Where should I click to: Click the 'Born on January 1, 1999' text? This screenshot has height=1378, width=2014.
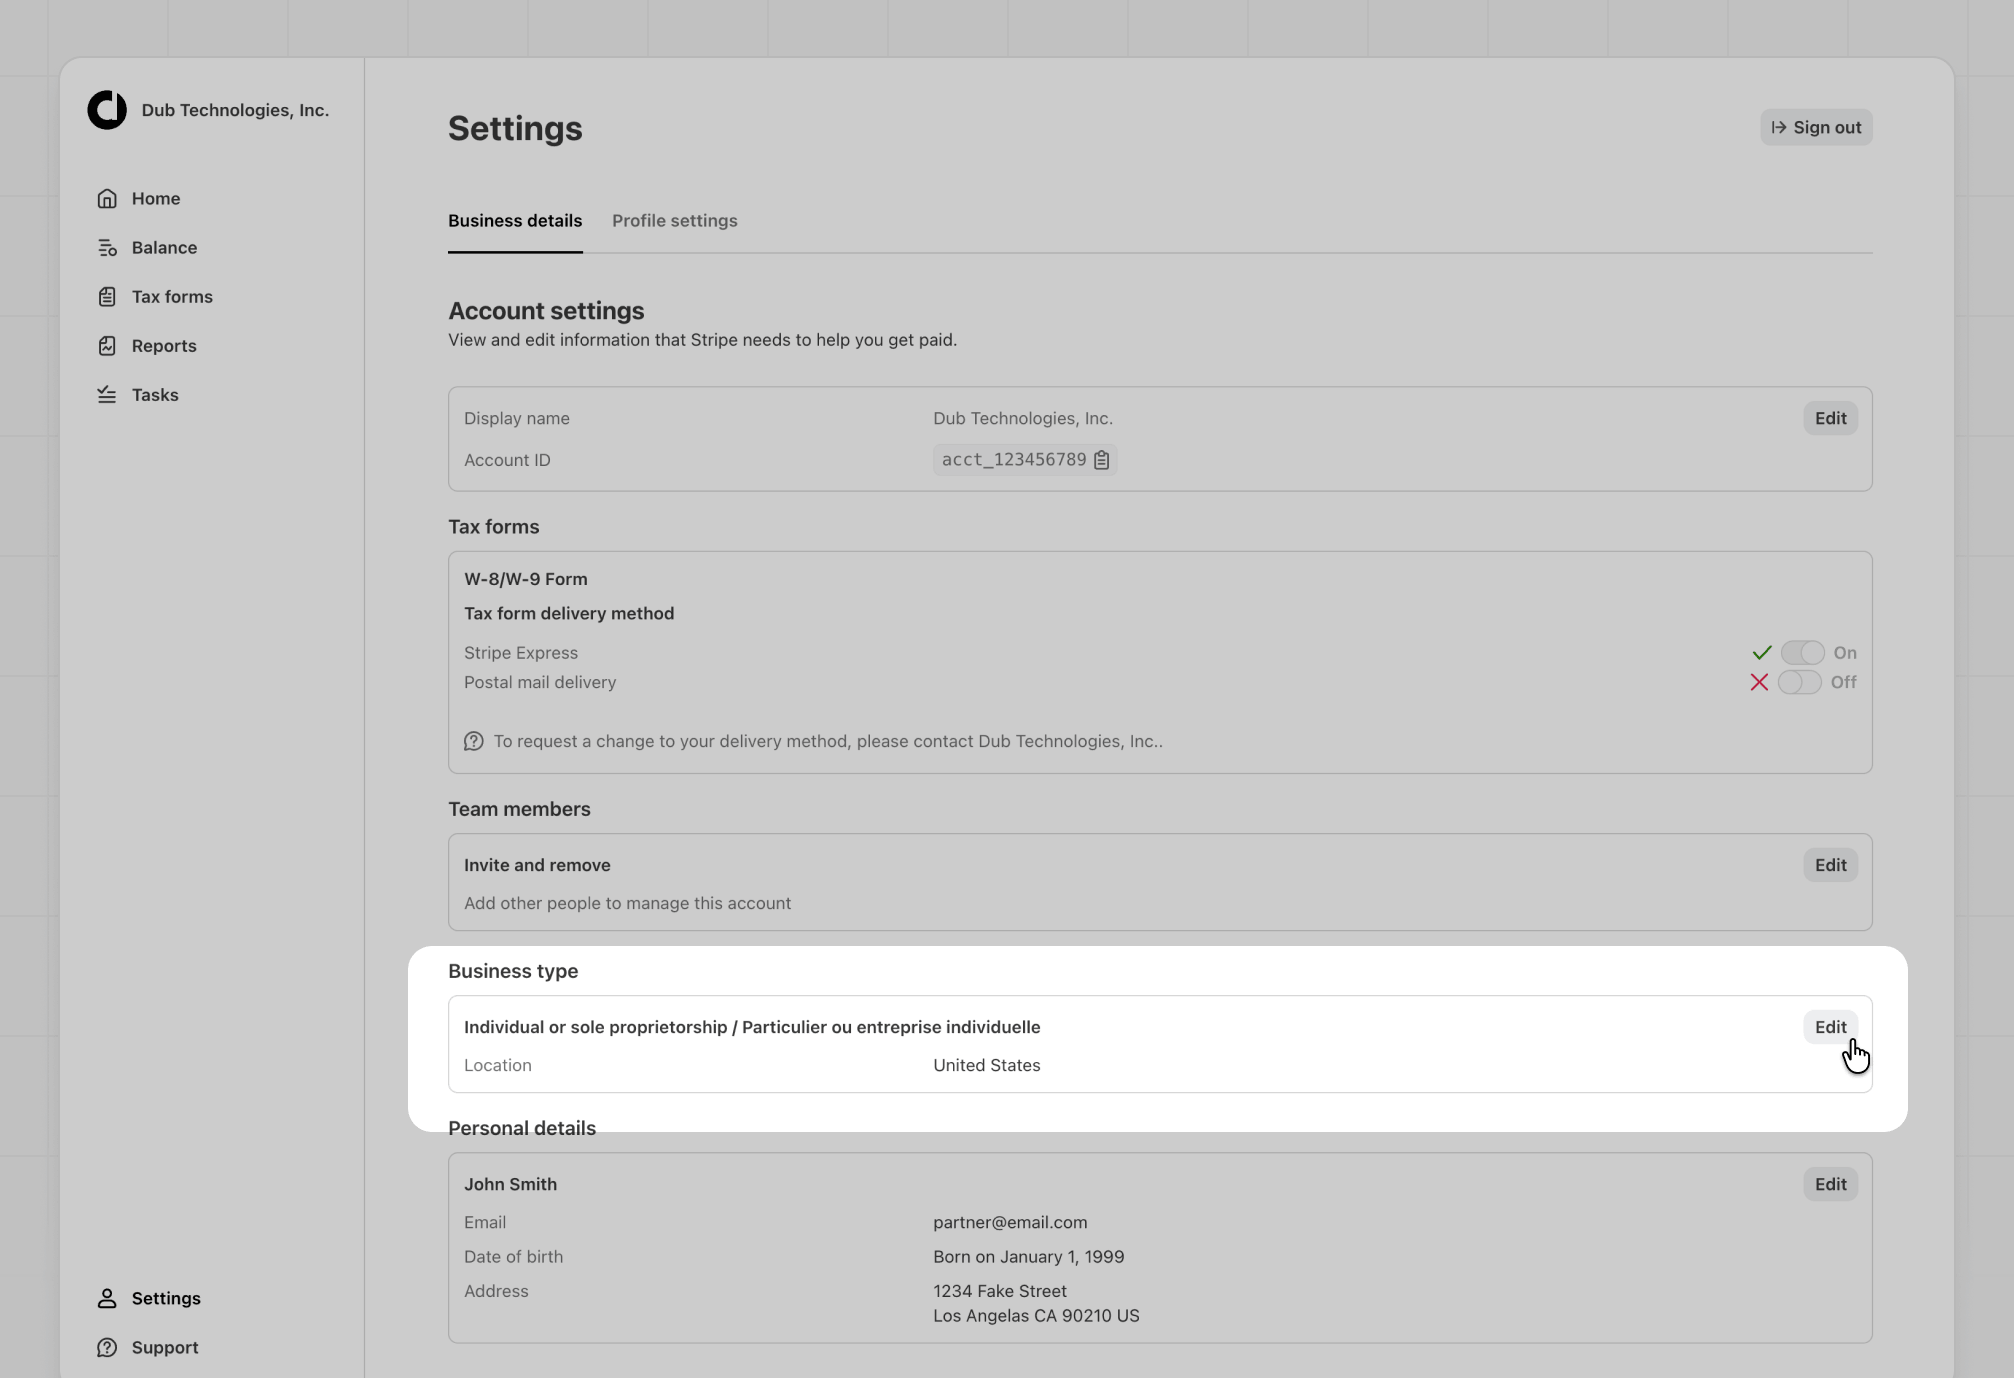coord(1028,1257)
